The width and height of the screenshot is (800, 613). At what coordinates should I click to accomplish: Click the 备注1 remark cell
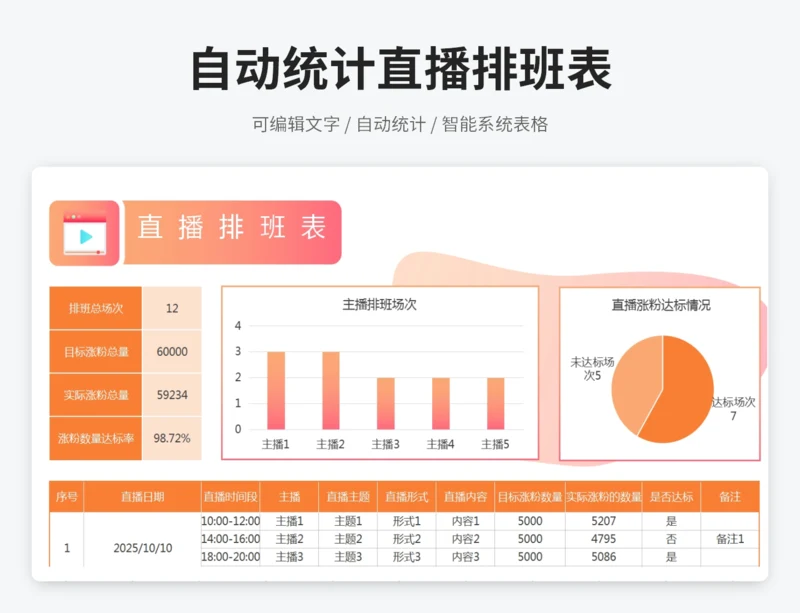[730, 539]
